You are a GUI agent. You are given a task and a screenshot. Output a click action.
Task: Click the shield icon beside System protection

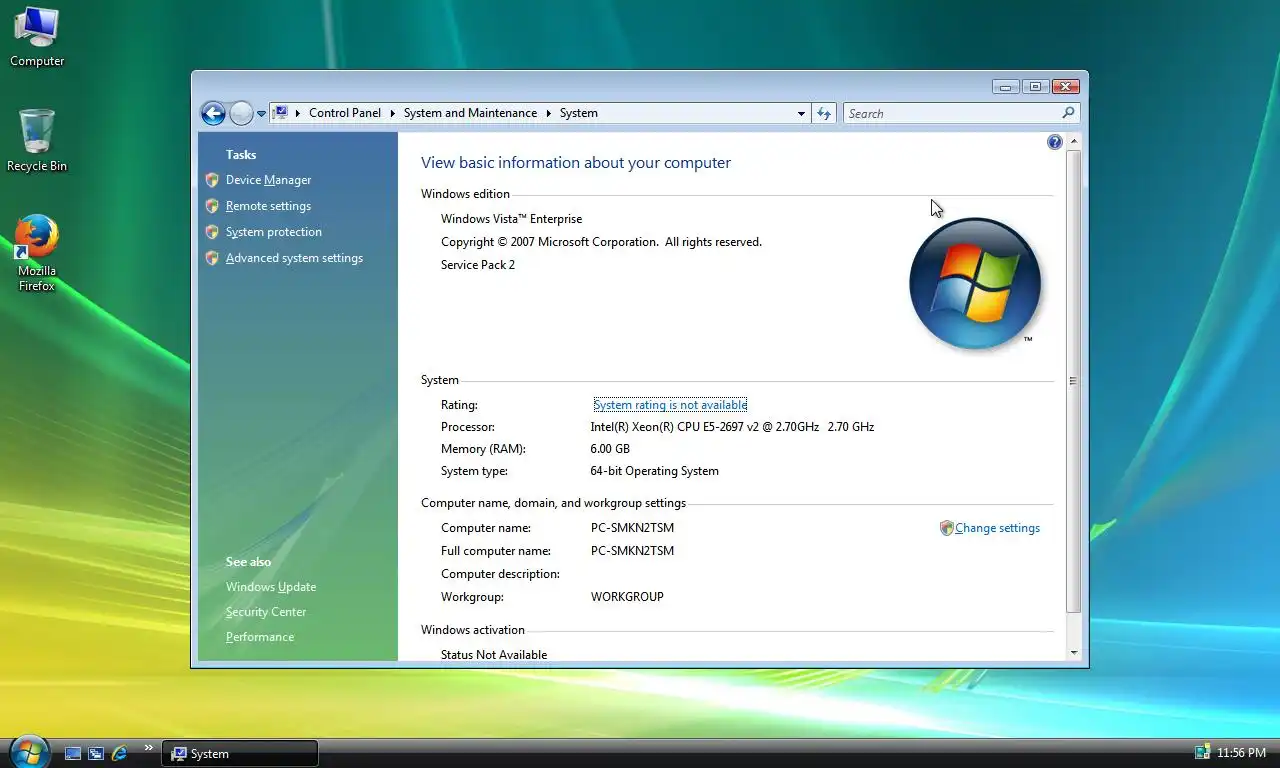[x=212, y=232]
